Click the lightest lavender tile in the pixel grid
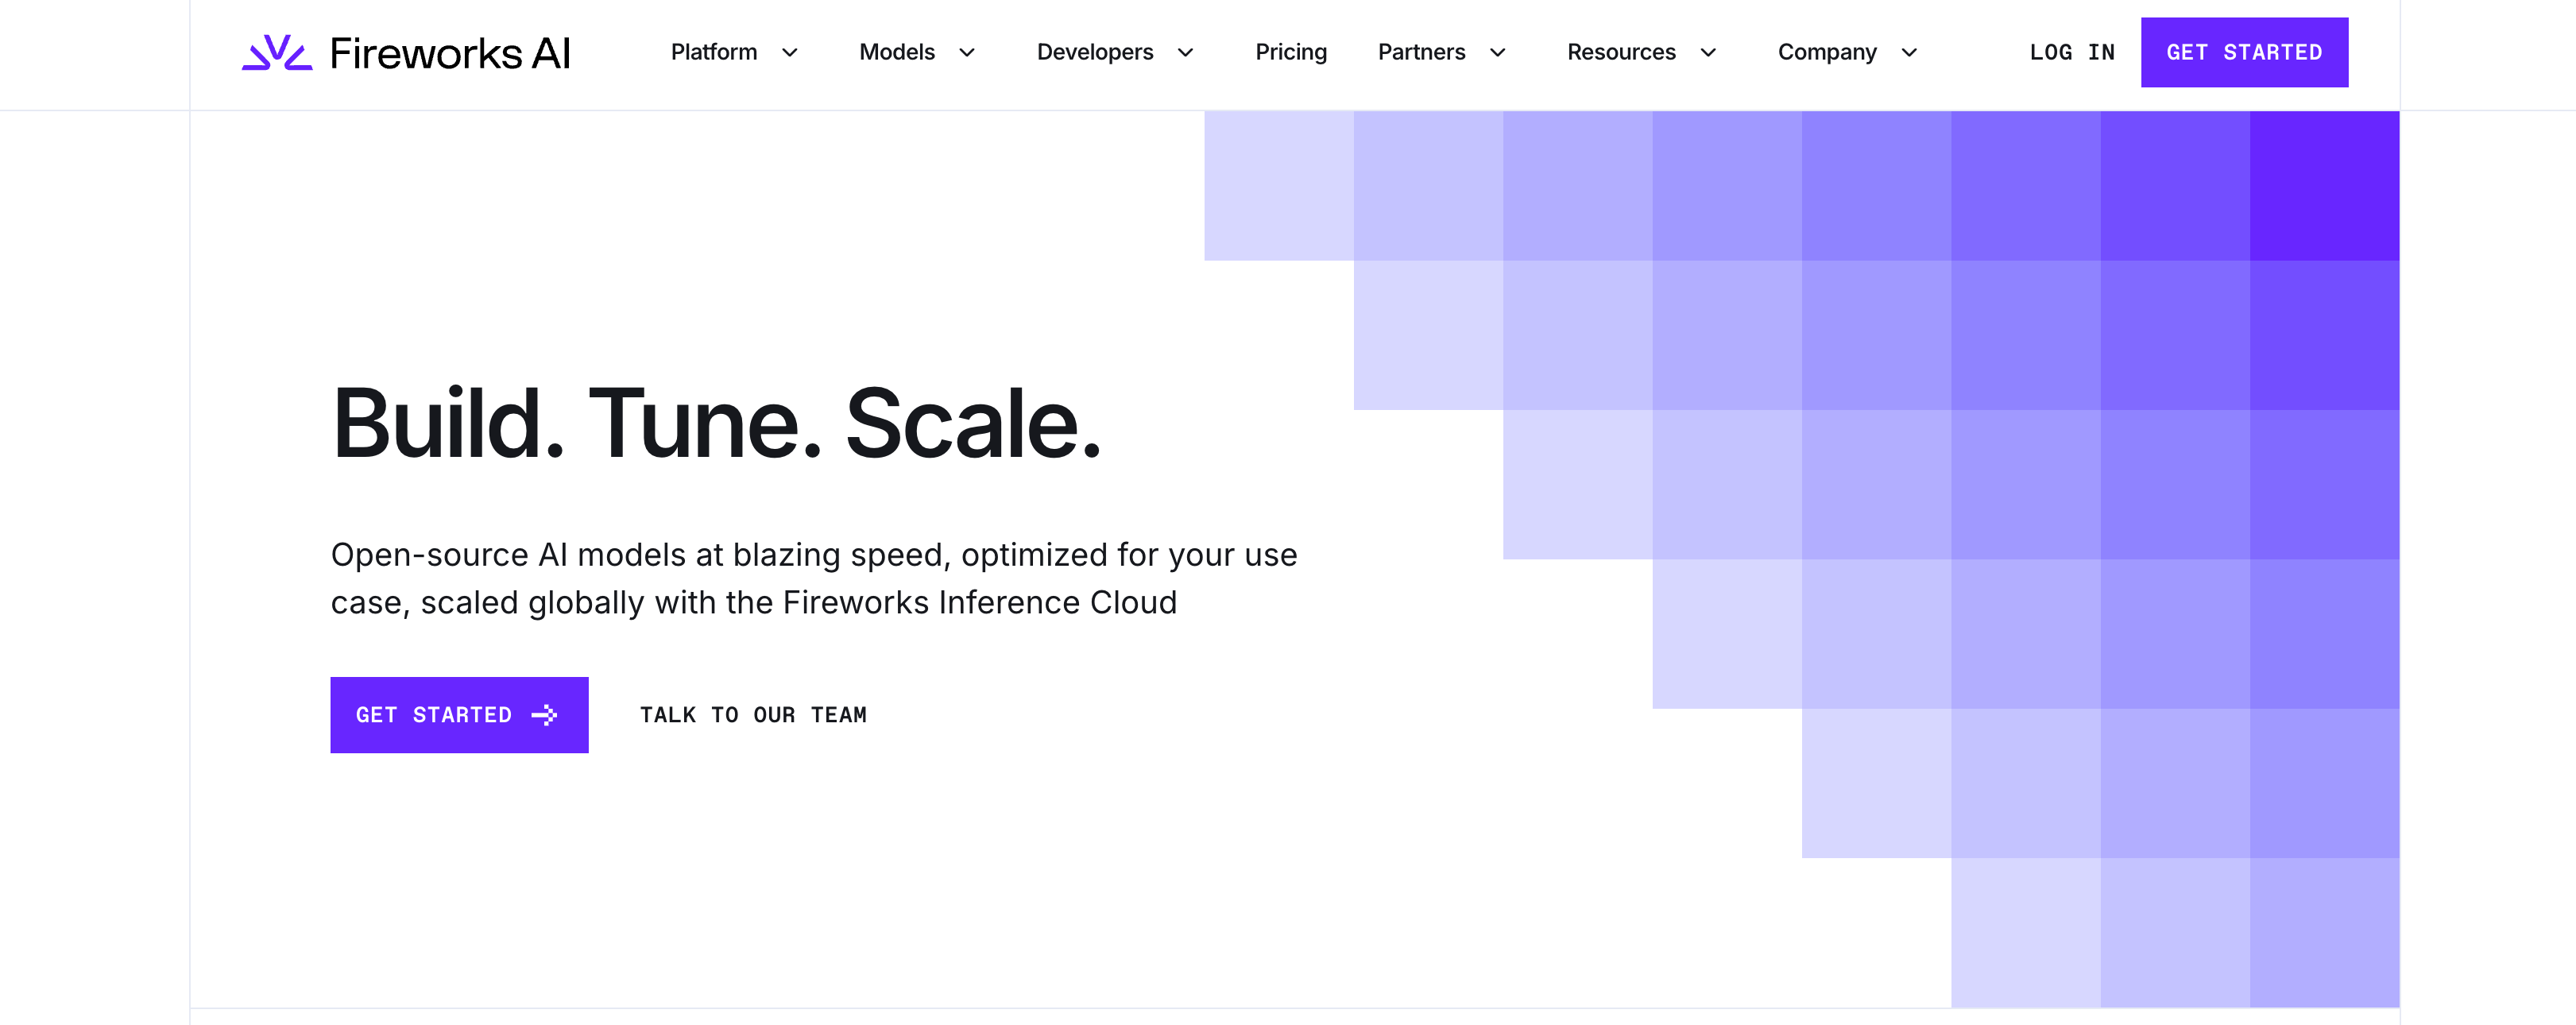The image size is (2576, 1025). pyautogui.click(x=1279, y=185)
